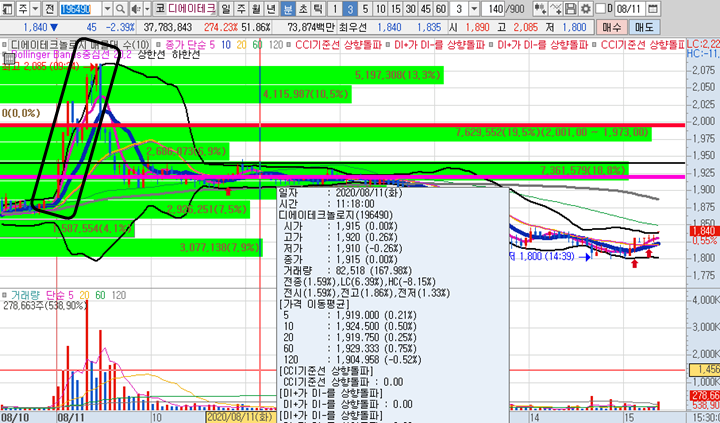This screenshot has width=720, height=423.
Task: Set interval to 10 minutes
Action: tap(381, 8)
